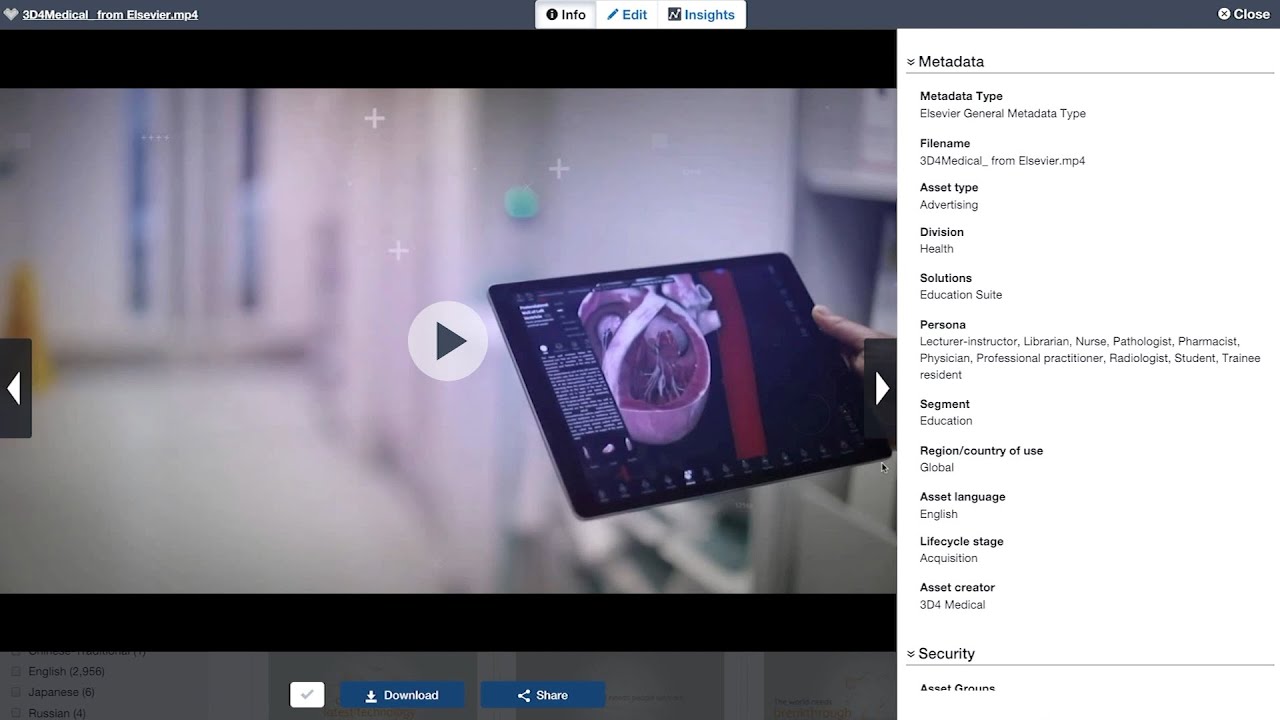
Task: Tick the Russian (4) language filter
Action: pos(16,713)
